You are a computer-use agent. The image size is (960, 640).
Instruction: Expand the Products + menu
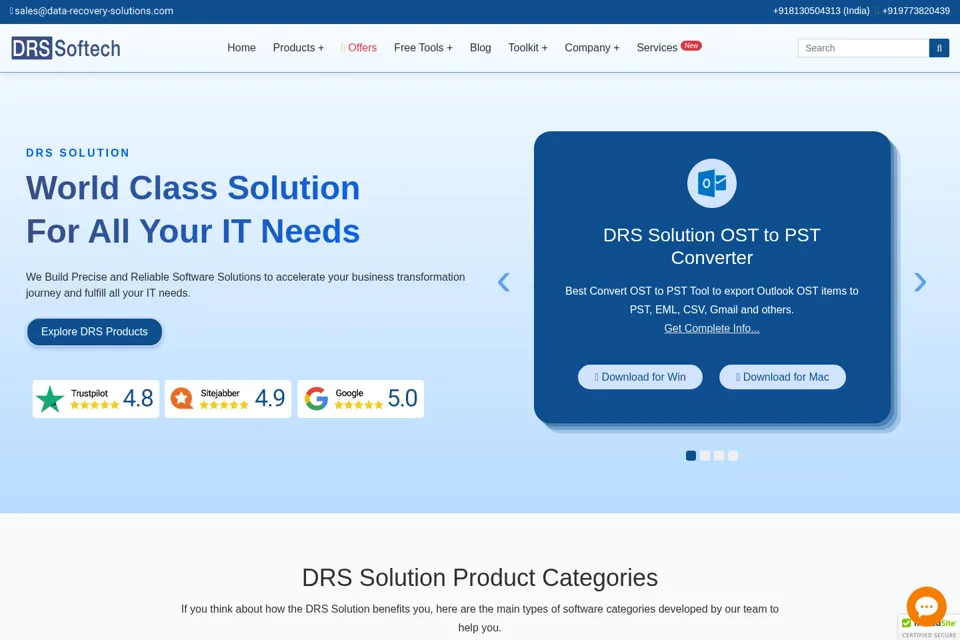(298, 48)
